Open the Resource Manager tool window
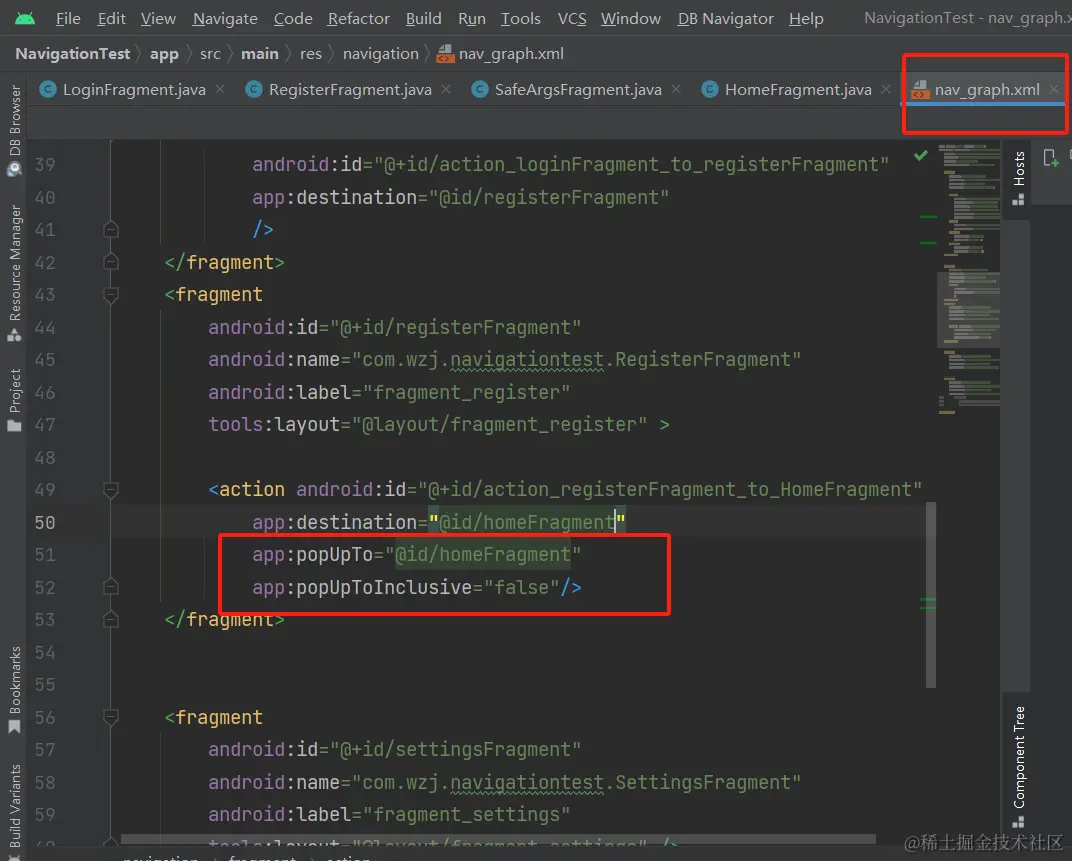The height and width of the screenshot is (861, 1072). pos(14,272)
